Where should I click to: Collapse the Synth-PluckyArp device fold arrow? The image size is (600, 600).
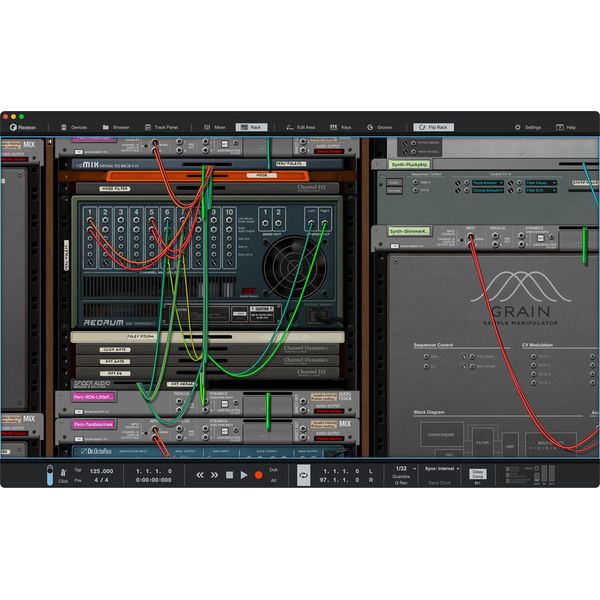(x=379, y=165)
